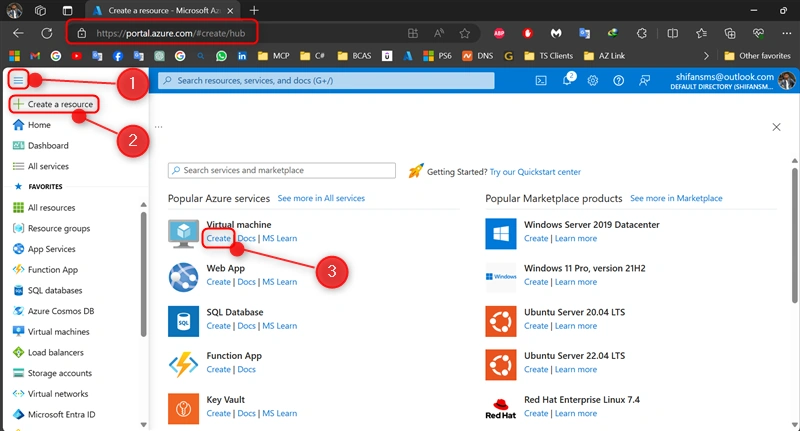Image resolution: width=800 pixels, height=431 pixels.
Task: Click Create under Function App service
Action: click(218, 369)
